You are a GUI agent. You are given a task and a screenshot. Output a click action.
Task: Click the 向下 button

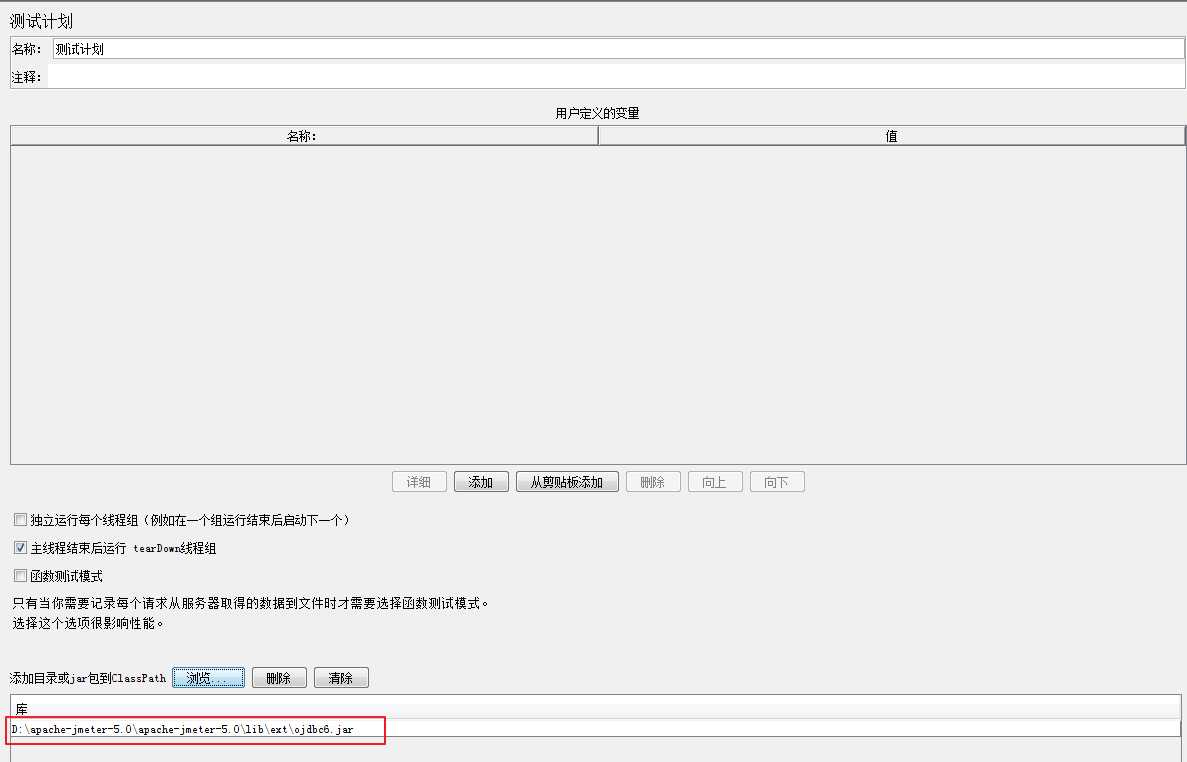coord(777,482)
